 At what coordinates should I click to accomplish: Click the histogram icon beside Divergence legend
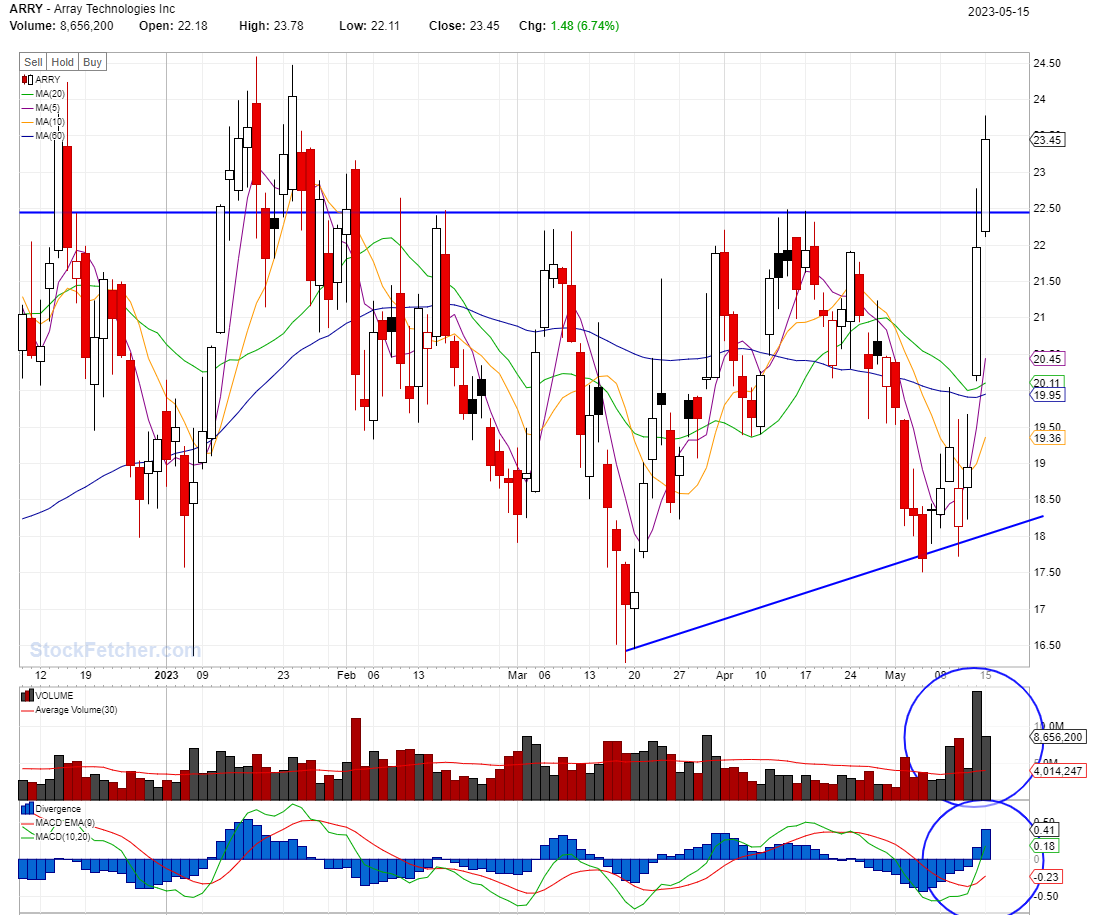[x=27, y=808]
